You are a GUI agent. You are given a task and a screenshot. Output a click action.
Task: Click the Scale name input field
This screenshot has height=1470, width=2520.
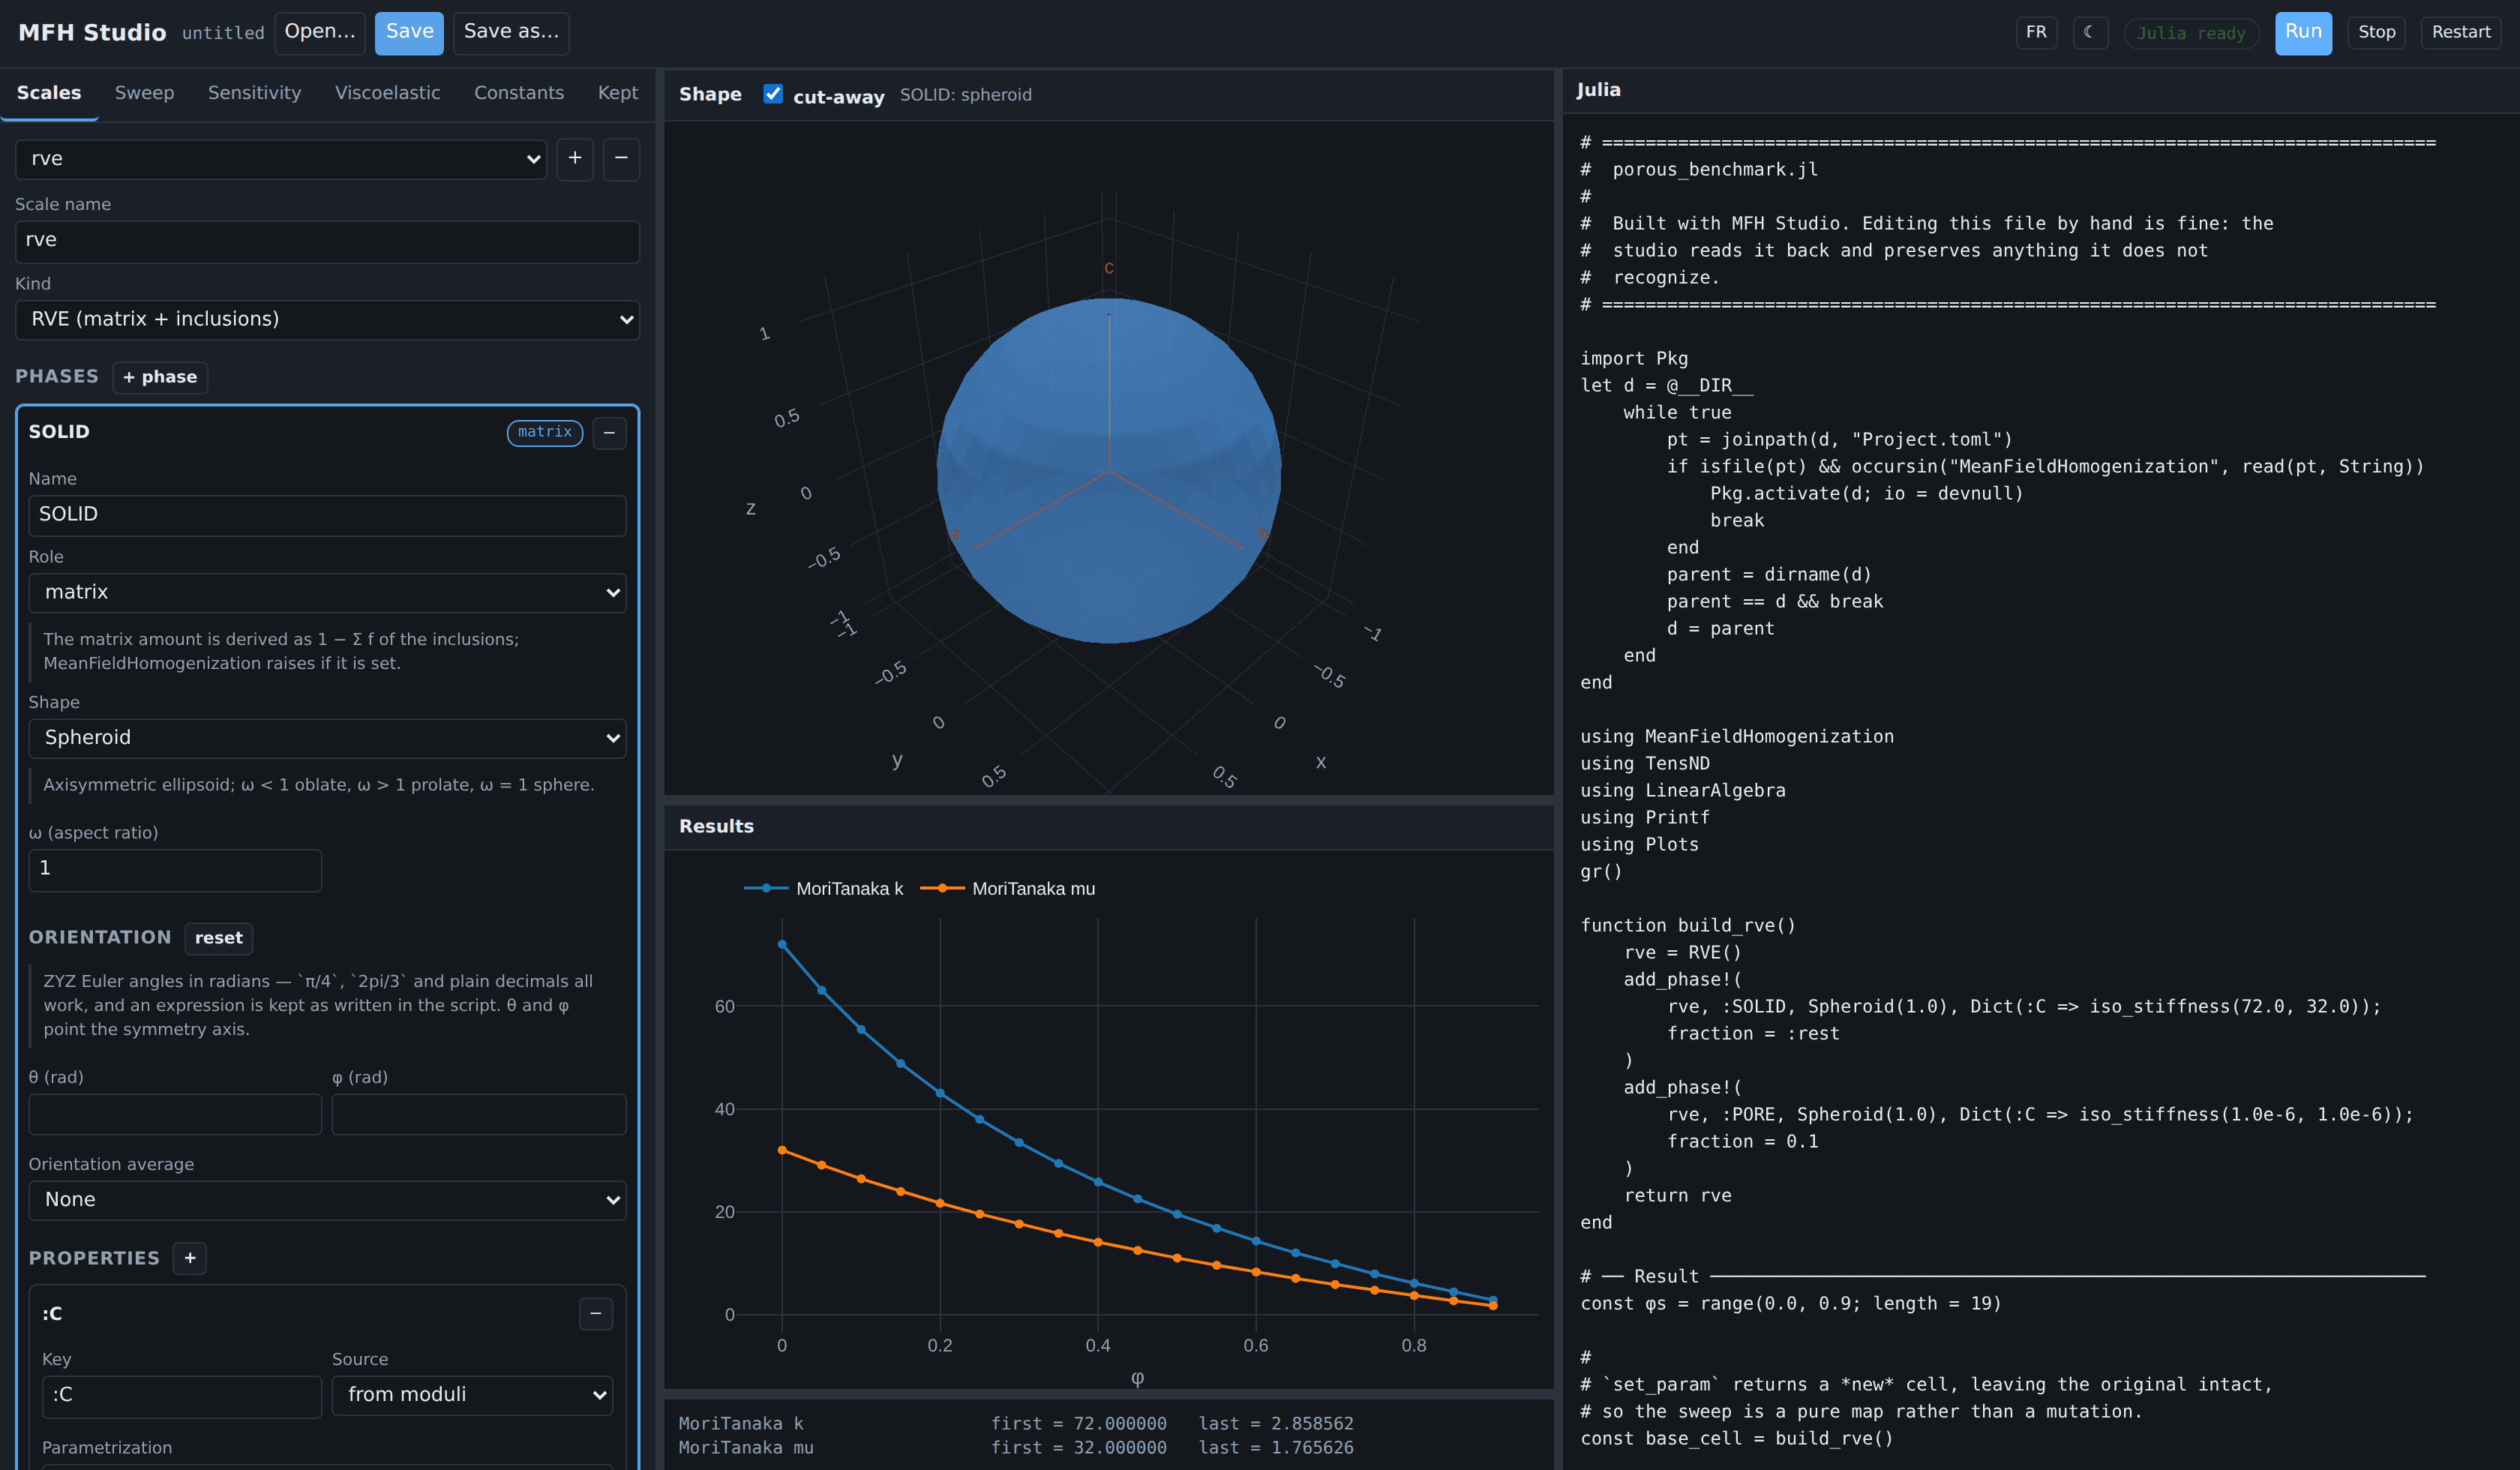click(327, 241)
